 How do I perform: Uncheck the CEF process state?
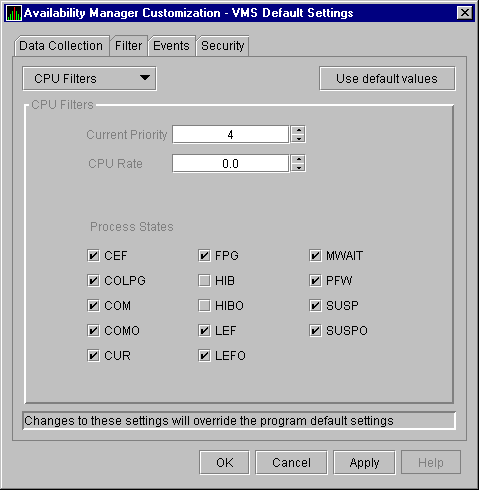[93, 256]
